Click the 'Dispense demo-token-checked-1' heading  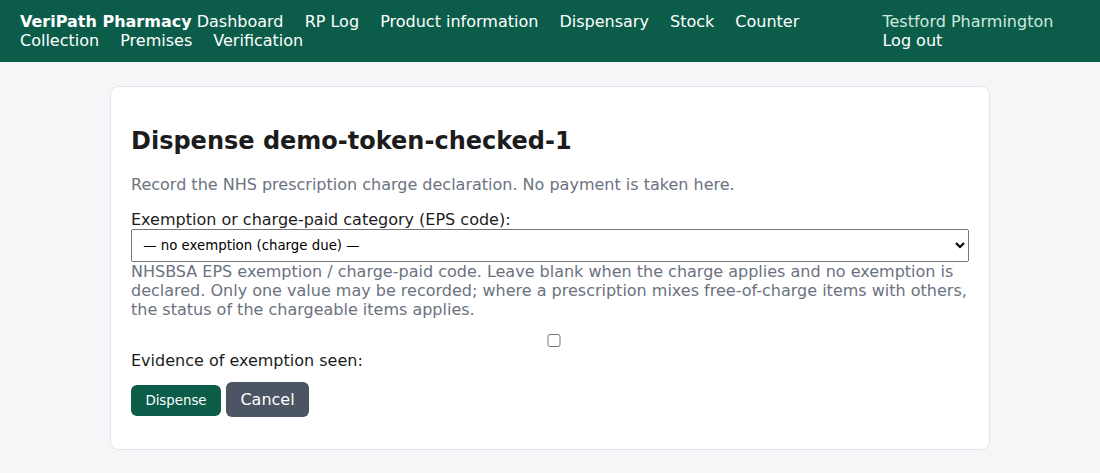point(351,141)
